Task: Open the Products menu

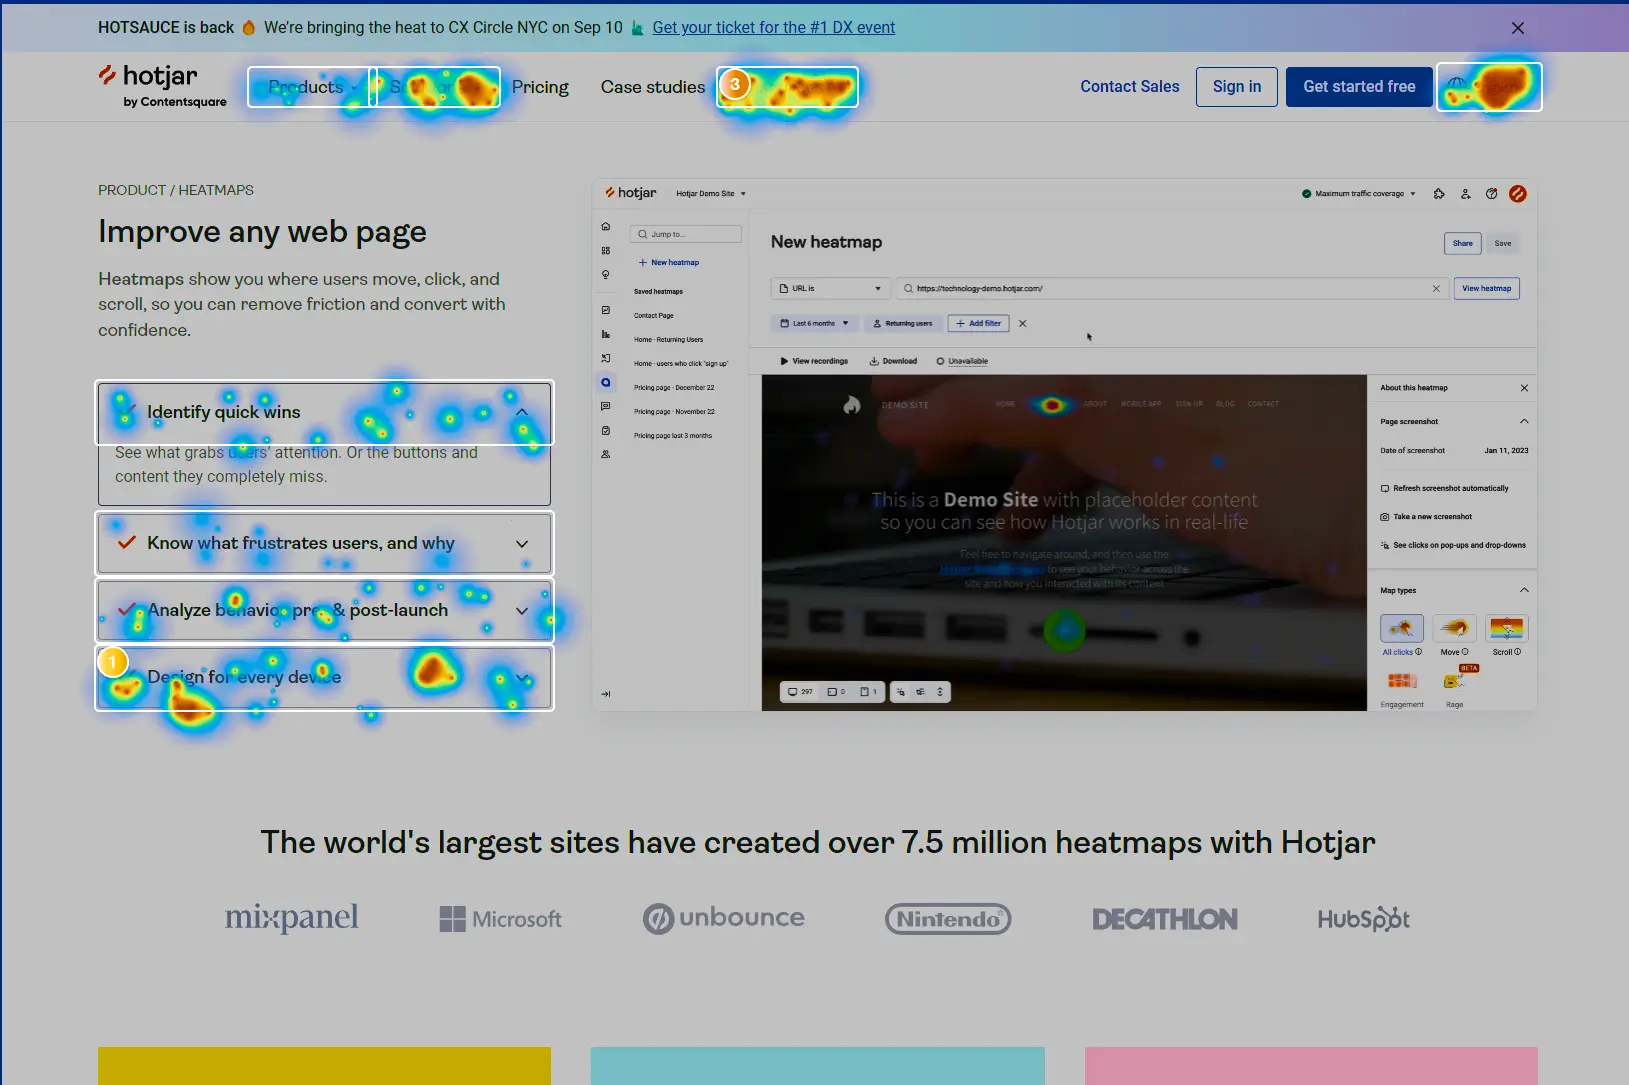Action: (x=308, y=87)
